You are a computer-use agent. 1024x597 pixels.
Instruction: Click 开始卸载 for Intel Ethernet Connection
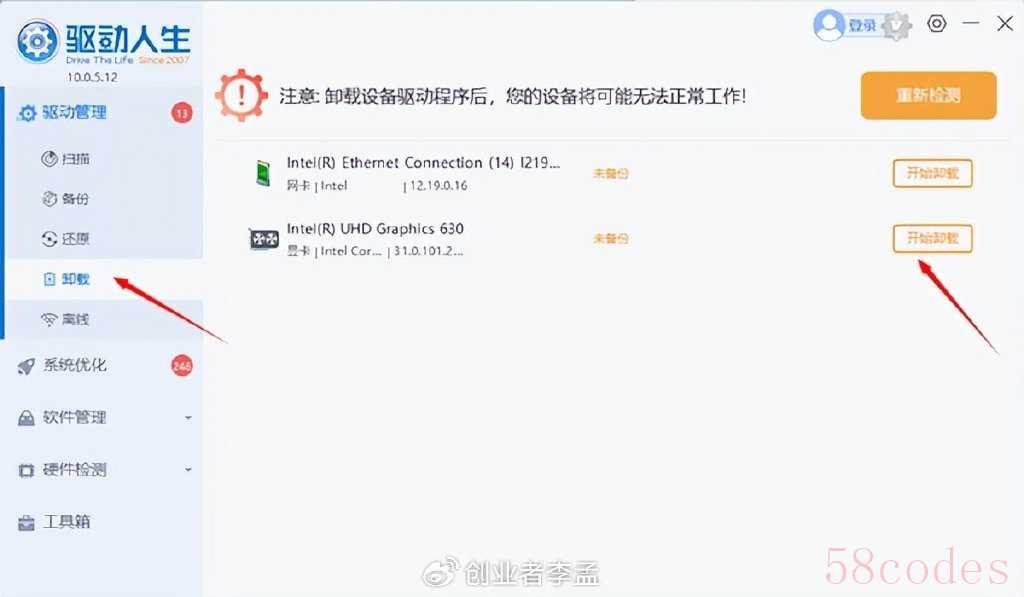[x=933, y=173]
